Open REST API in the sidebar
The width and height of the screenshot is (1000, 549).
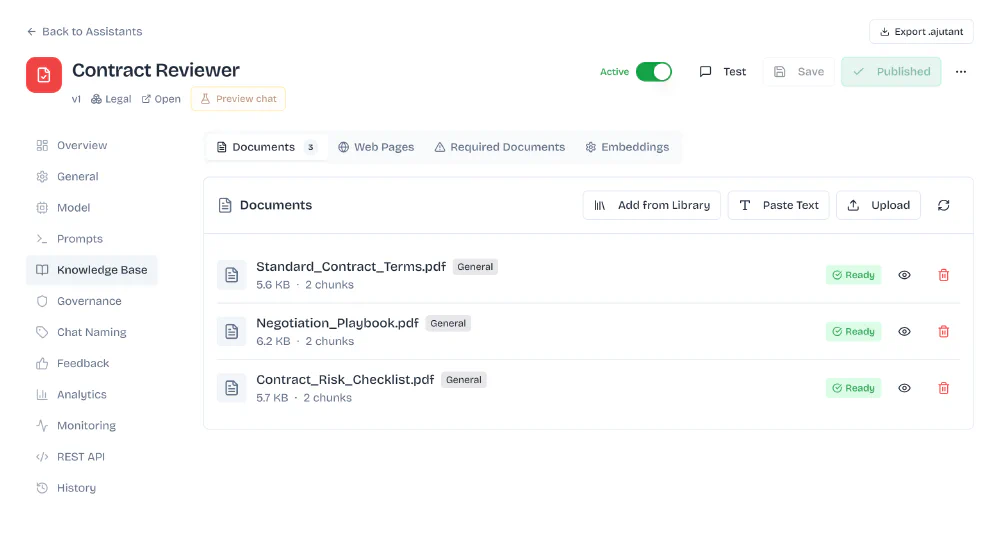(x=92, y=457)
